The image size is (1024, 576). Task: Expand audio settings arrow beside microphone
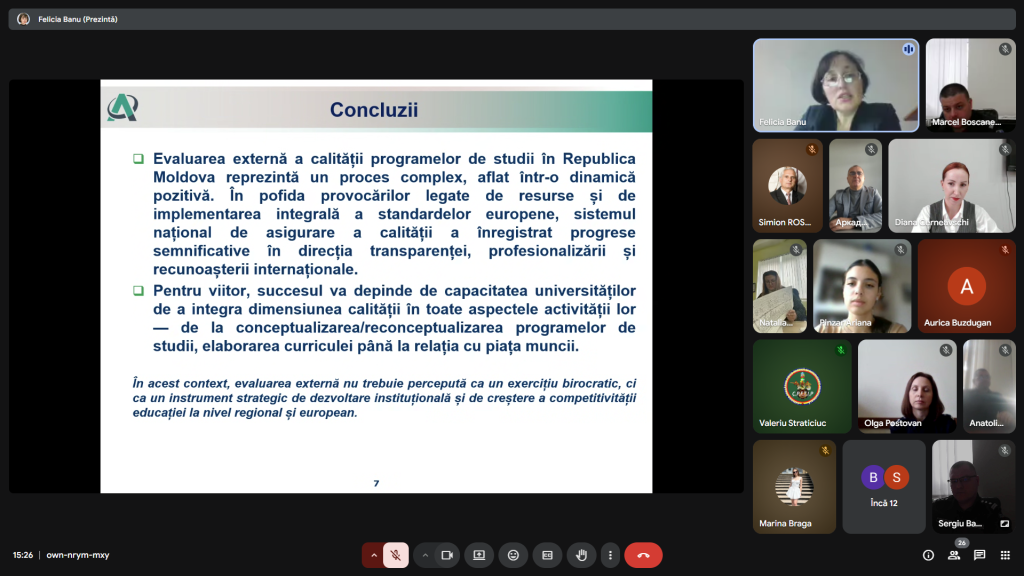(373, 555)
